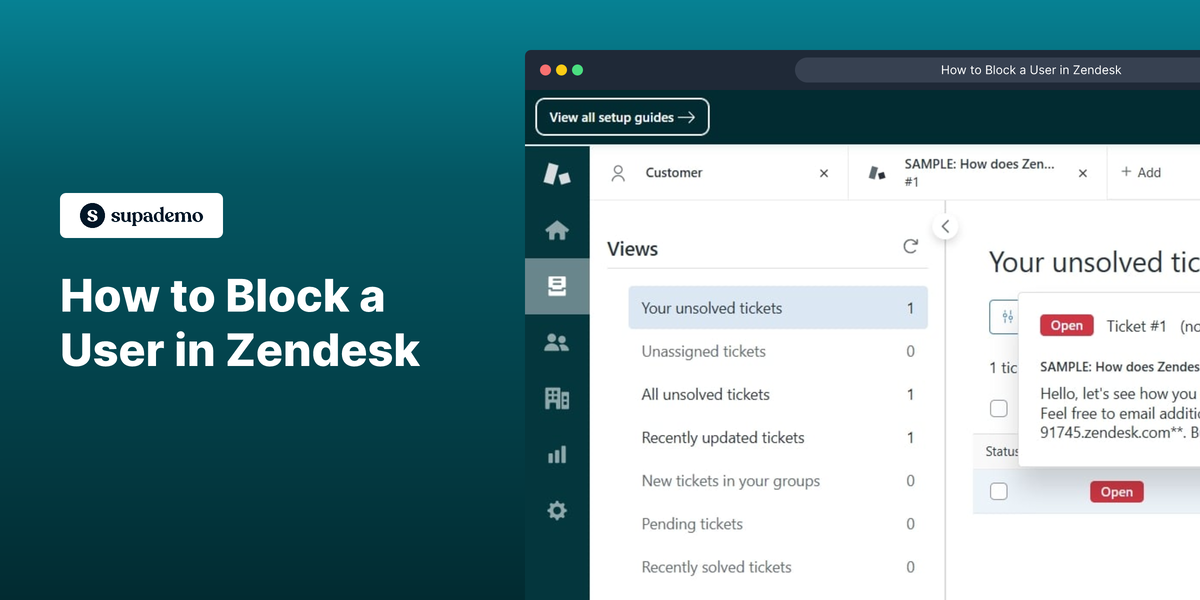Select Unassigned tickets view
The image size is (1200, 600).
click(778, 351)
